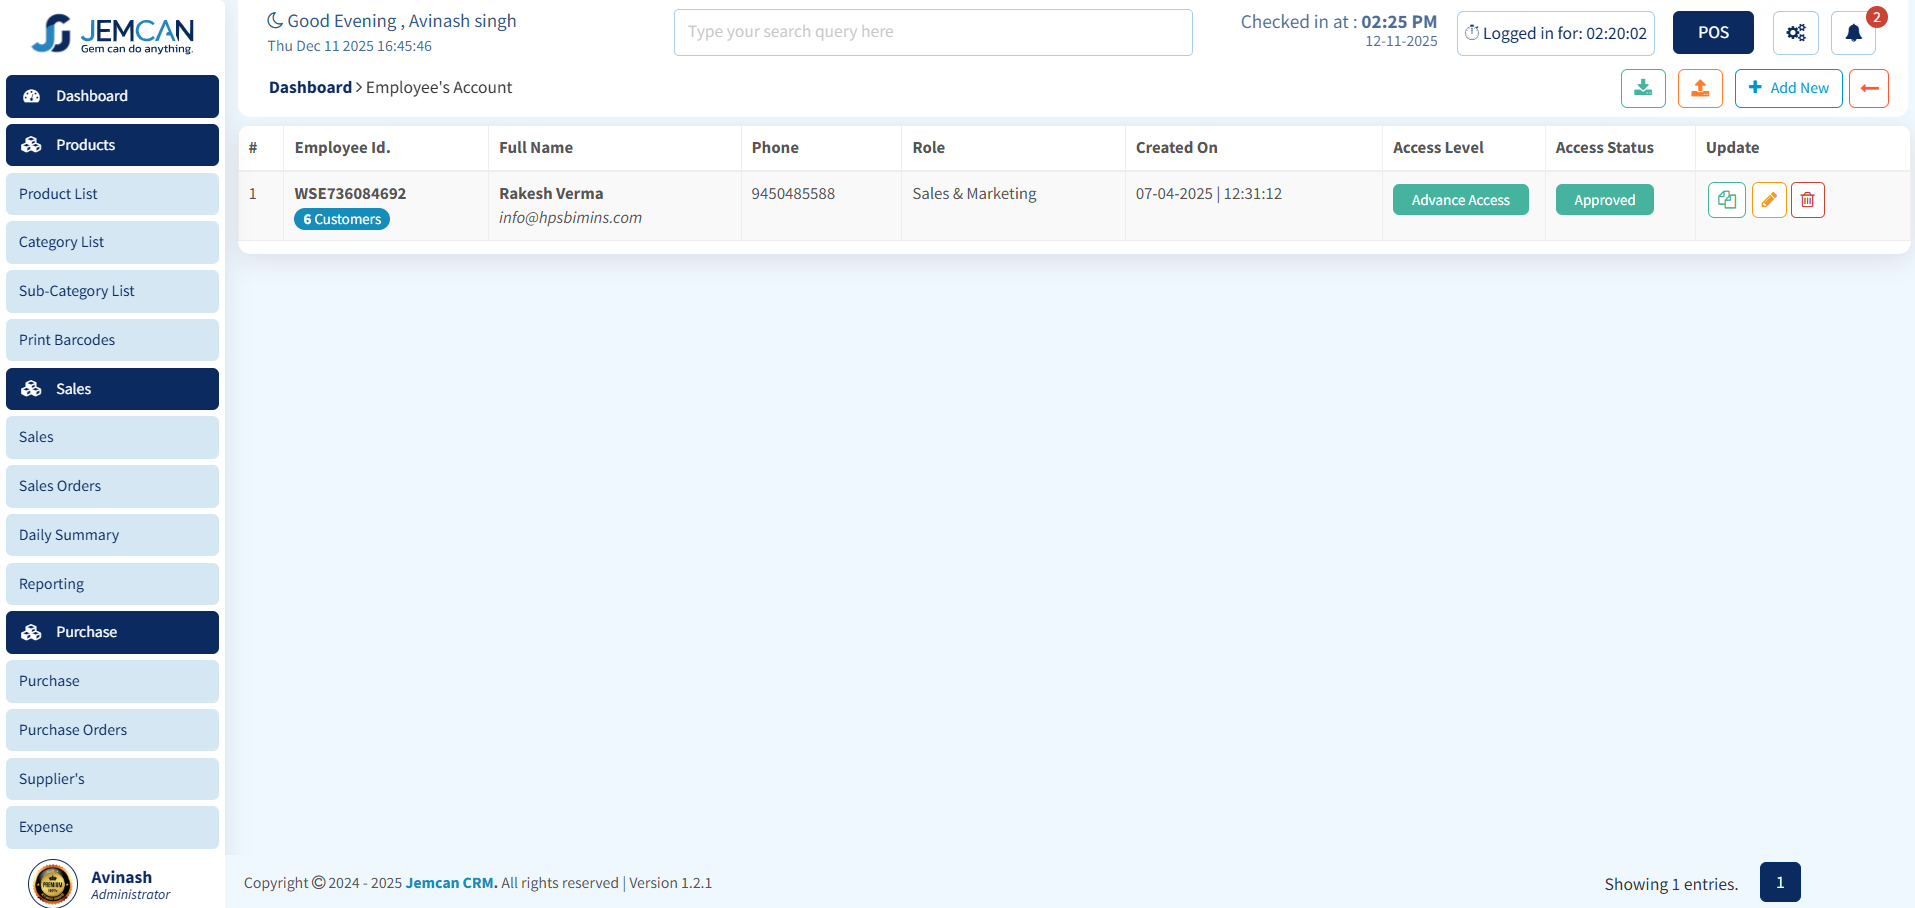Toggle the Approved access status badge
Viewport: 1915px width, 908px height.
[x=1604, y=200]
